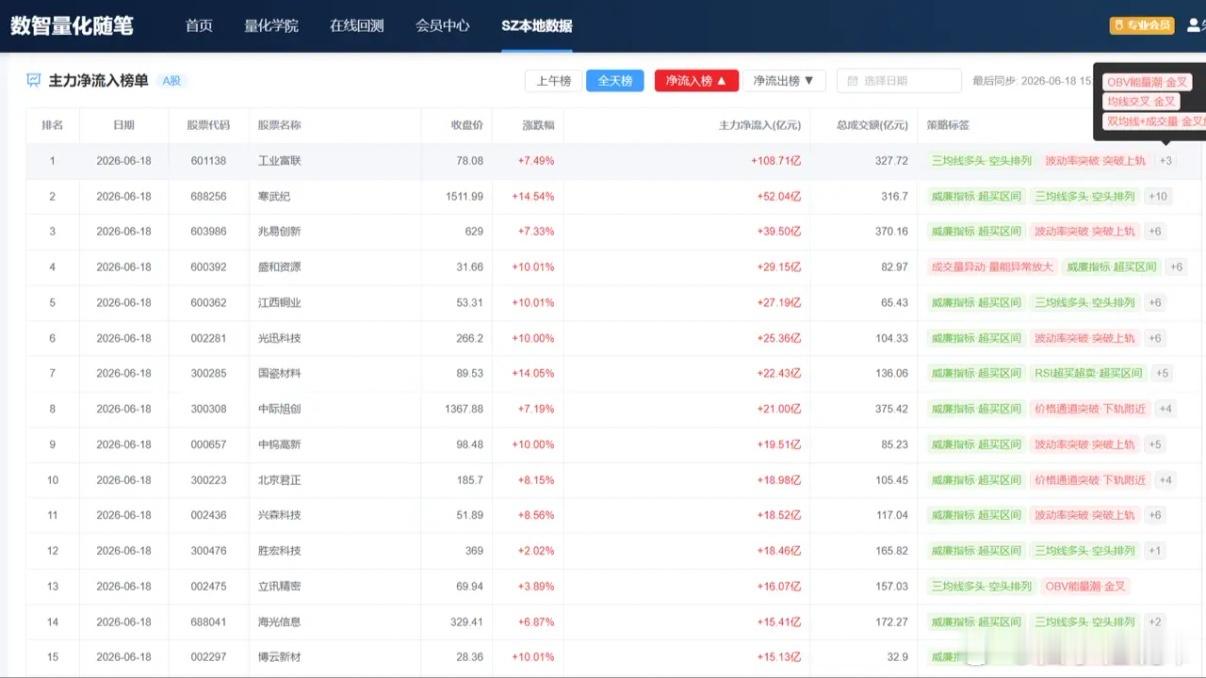Click the 主力净流入榜单 chart icon
1206x678 pixels.
34,80
